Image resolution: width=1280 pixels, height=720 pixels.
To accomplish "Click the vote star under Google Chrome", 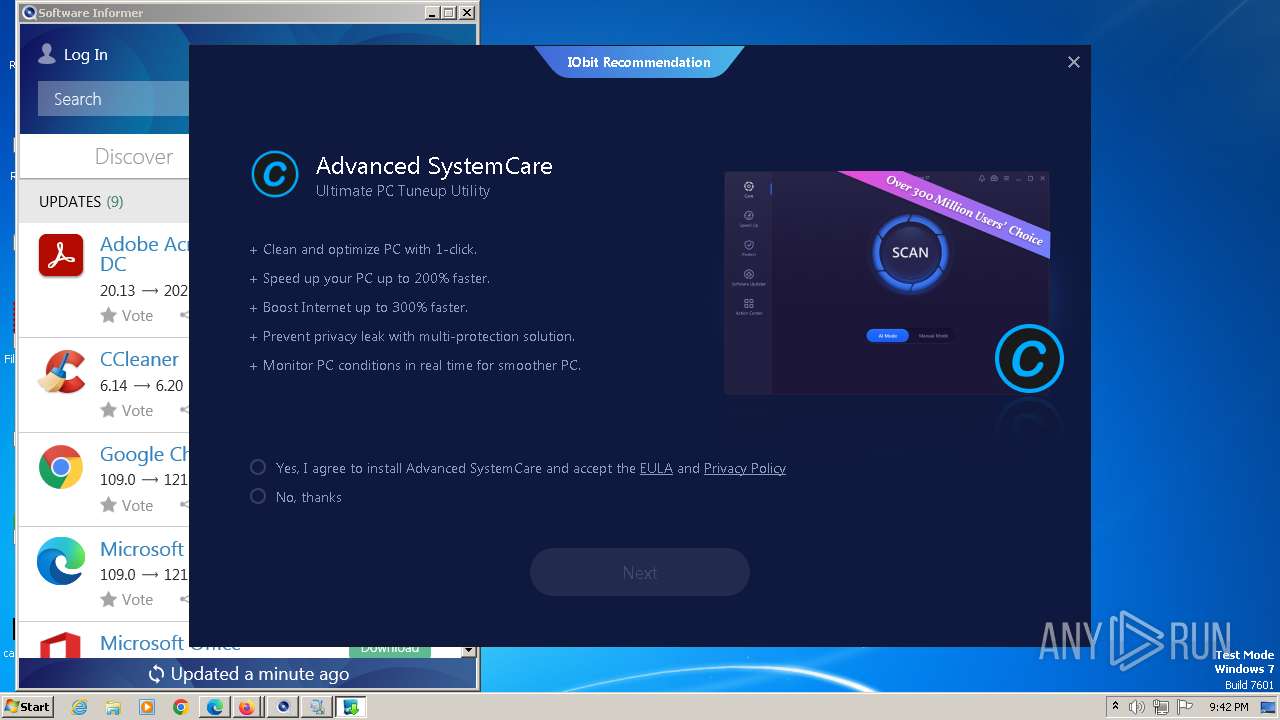I will coord(109,505).
